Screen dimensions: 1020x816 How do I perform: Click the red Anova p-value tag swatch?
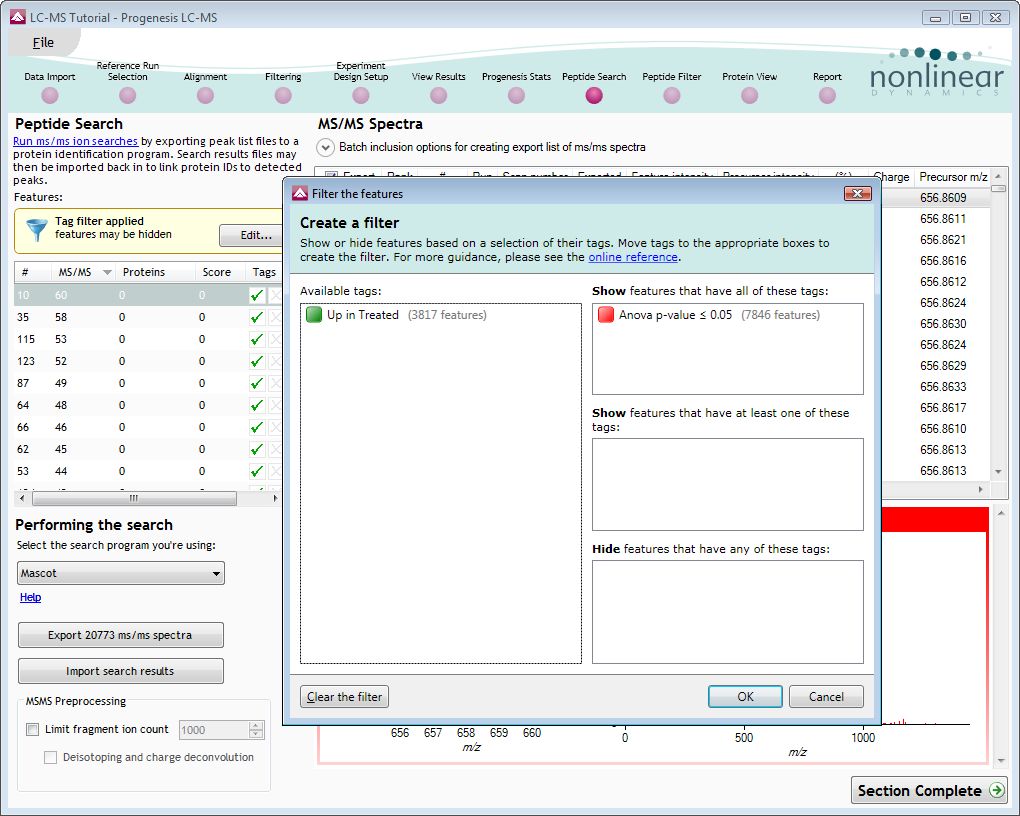pyautogui.click(x=606, y=315)
